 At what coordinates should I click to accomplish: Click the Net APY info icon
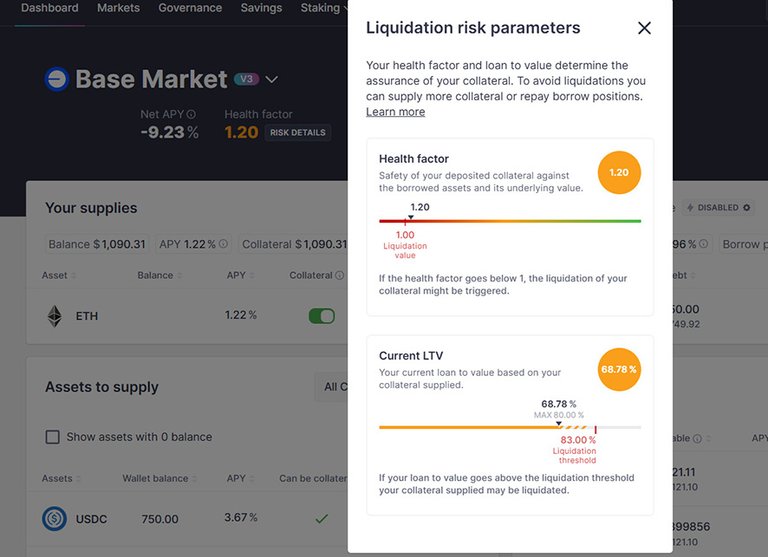point(191,114)
